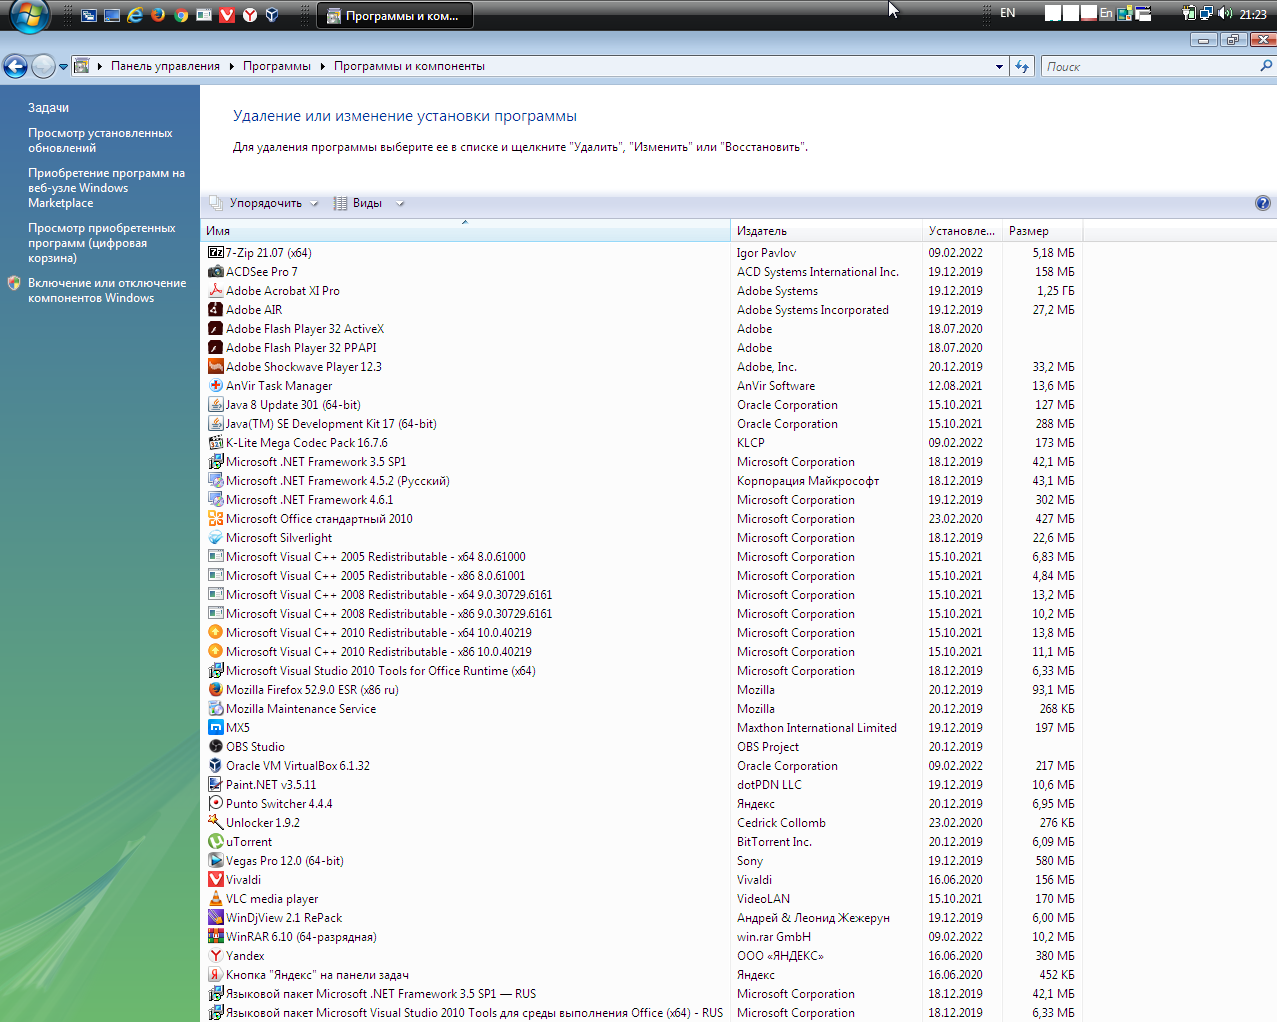Click the Vegas Pro 12.0 icon

(215, 861)
